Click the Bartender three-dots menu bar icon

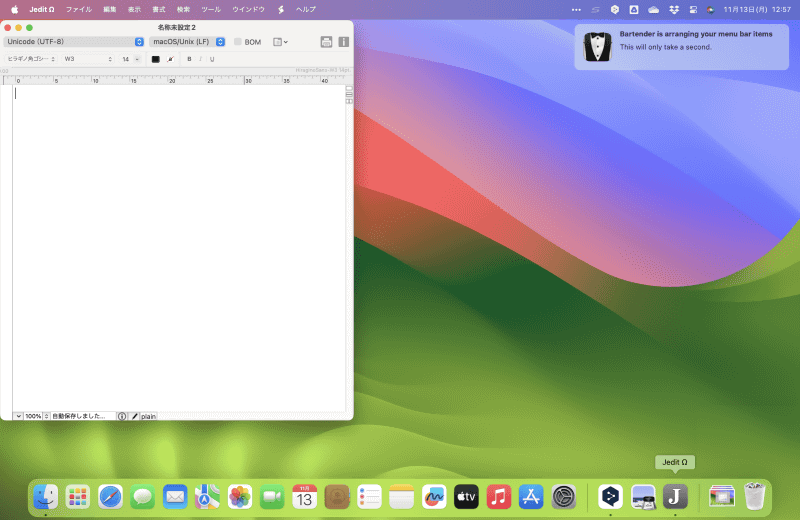point(576,10)
